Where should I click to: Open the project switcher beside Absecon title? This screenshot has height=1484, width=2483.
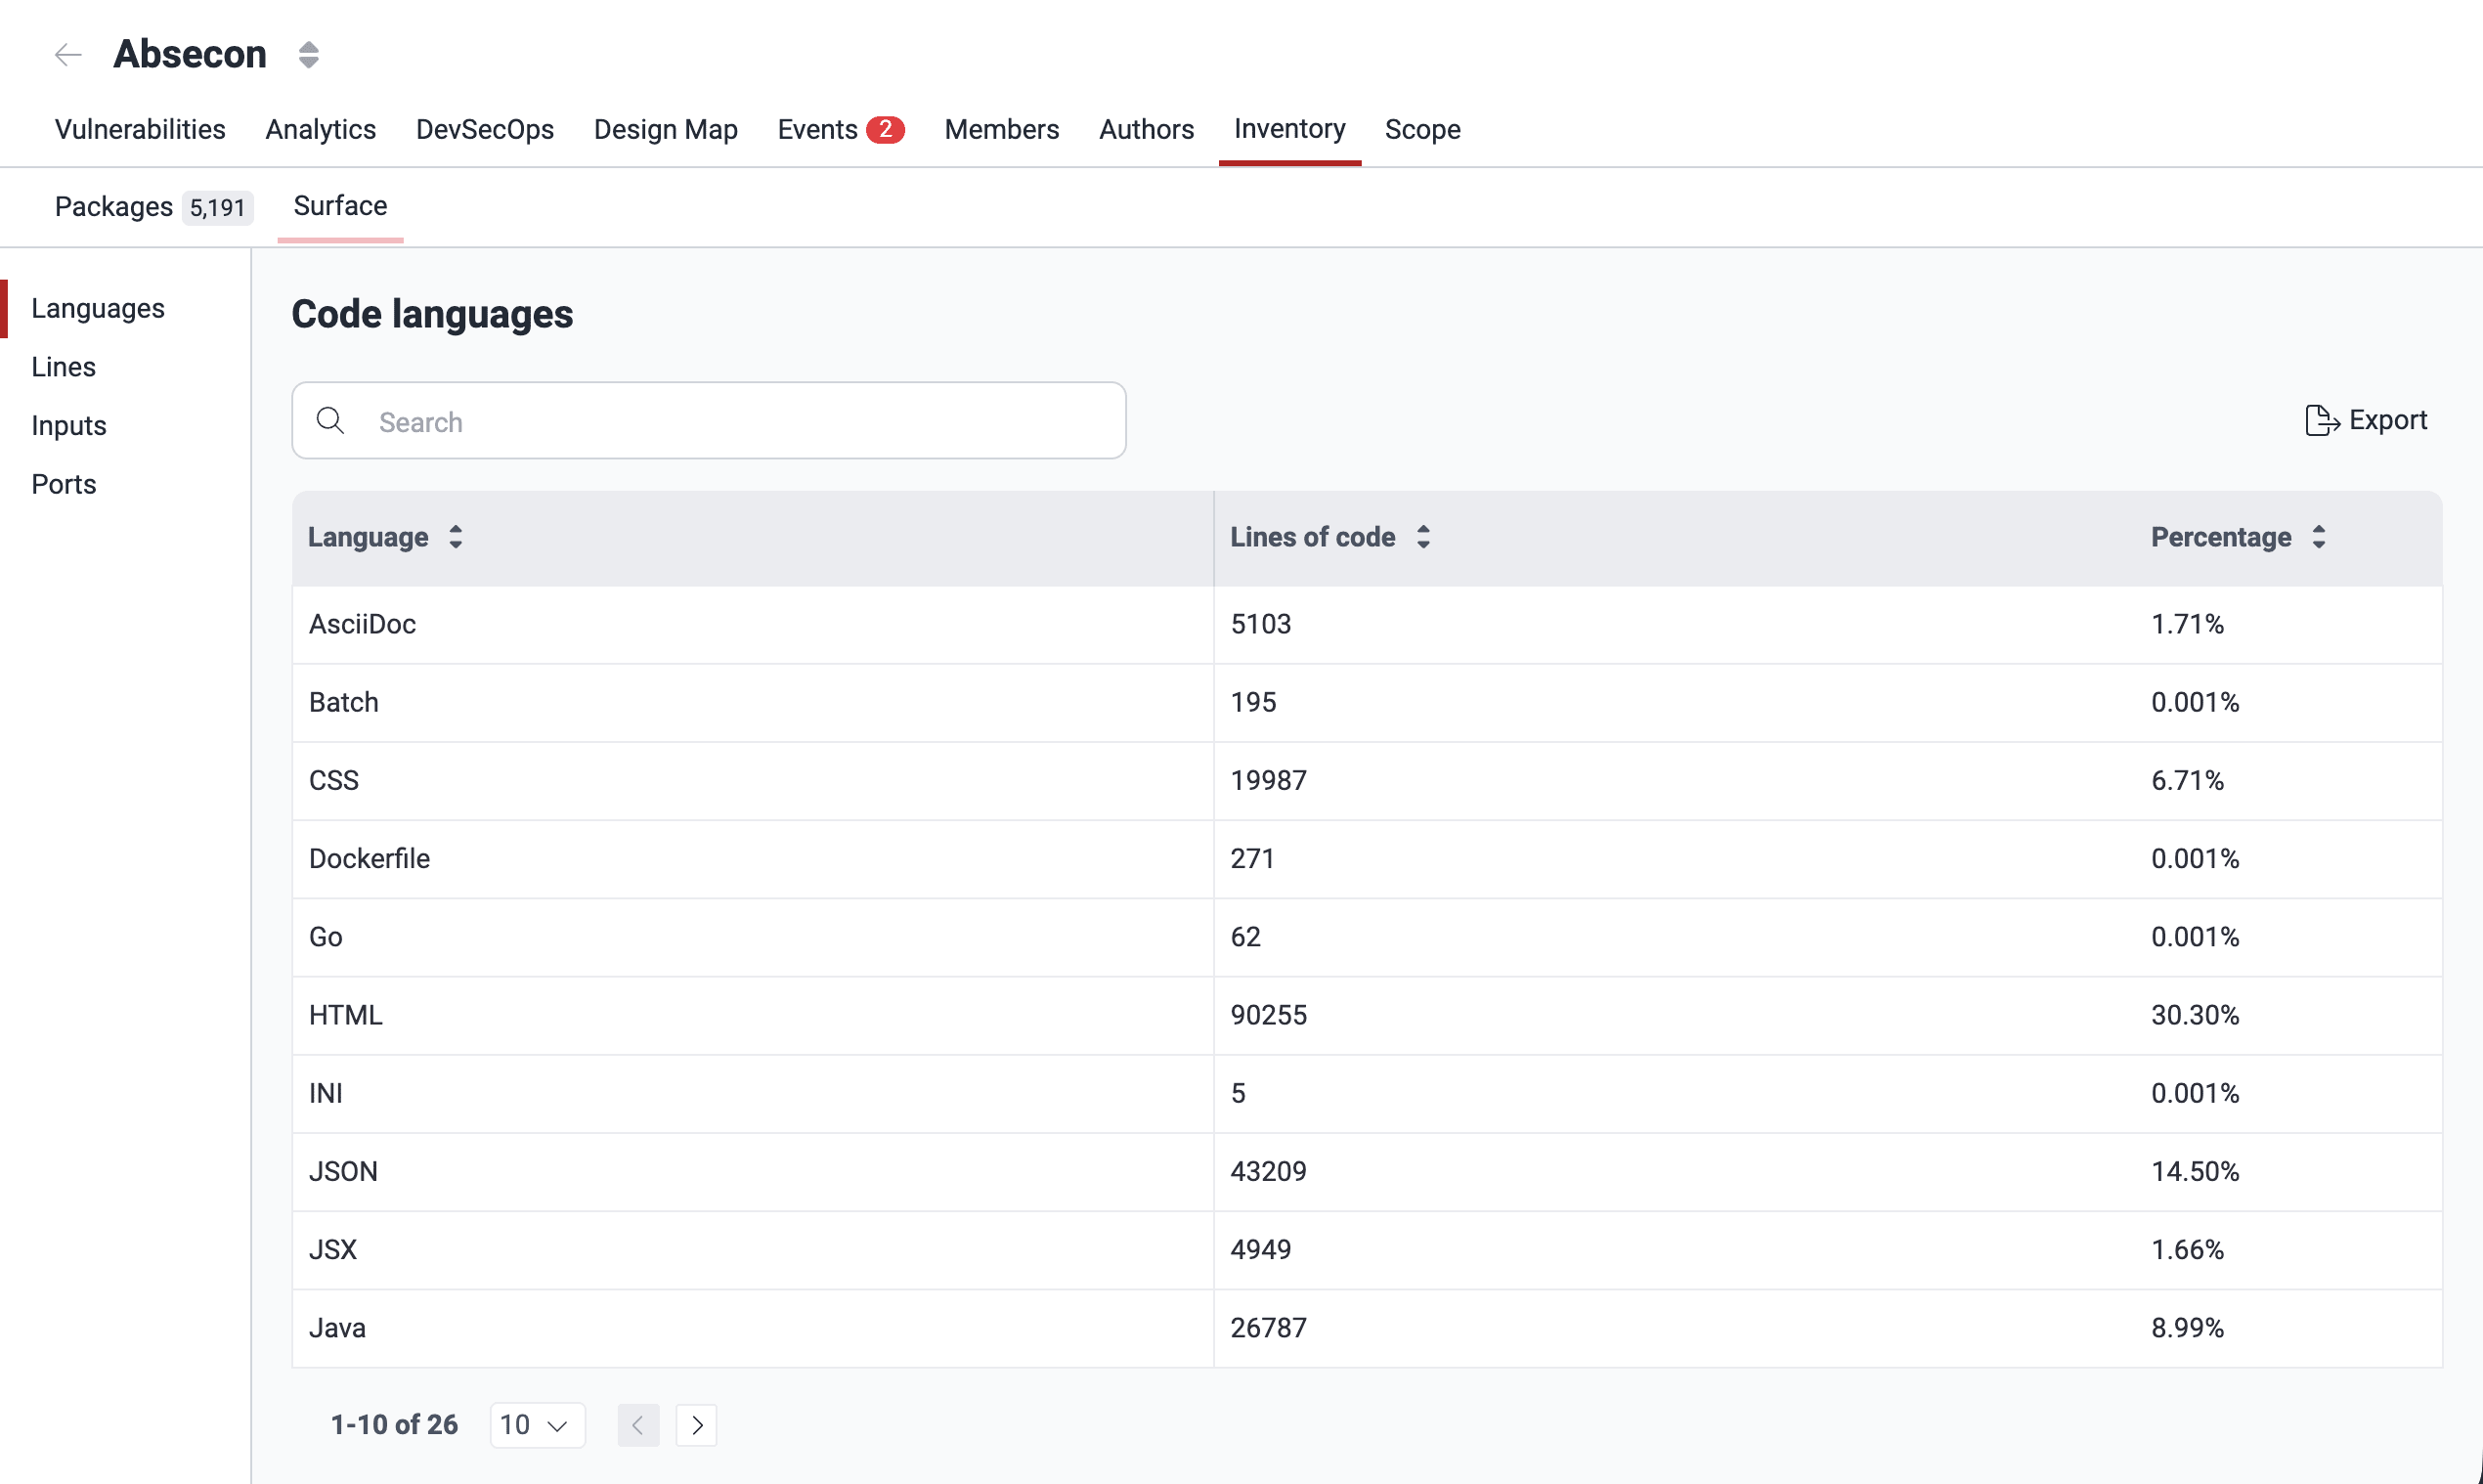coord(308,54)
